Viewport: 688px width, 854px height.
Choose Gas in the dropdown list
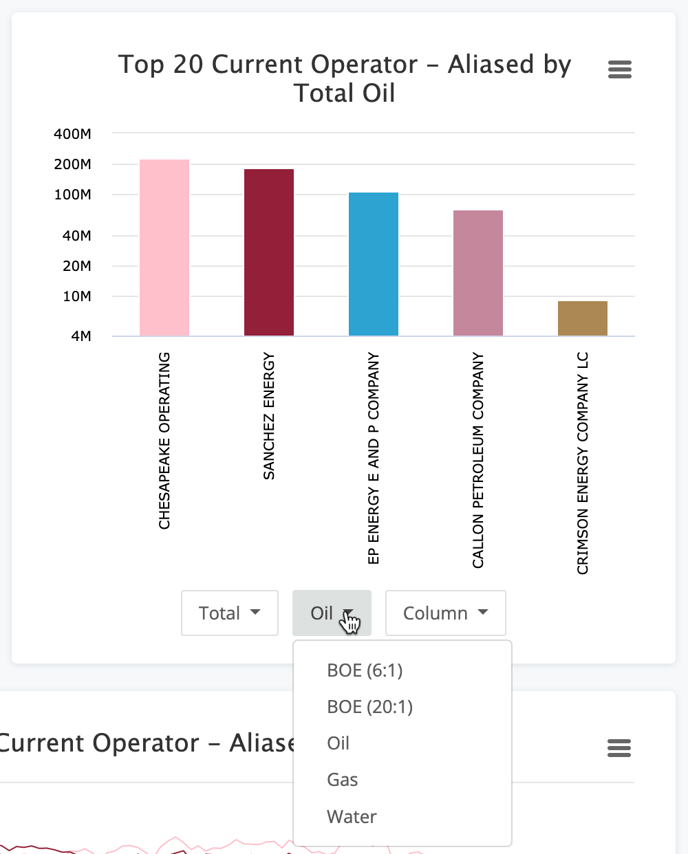pos(342,779)
